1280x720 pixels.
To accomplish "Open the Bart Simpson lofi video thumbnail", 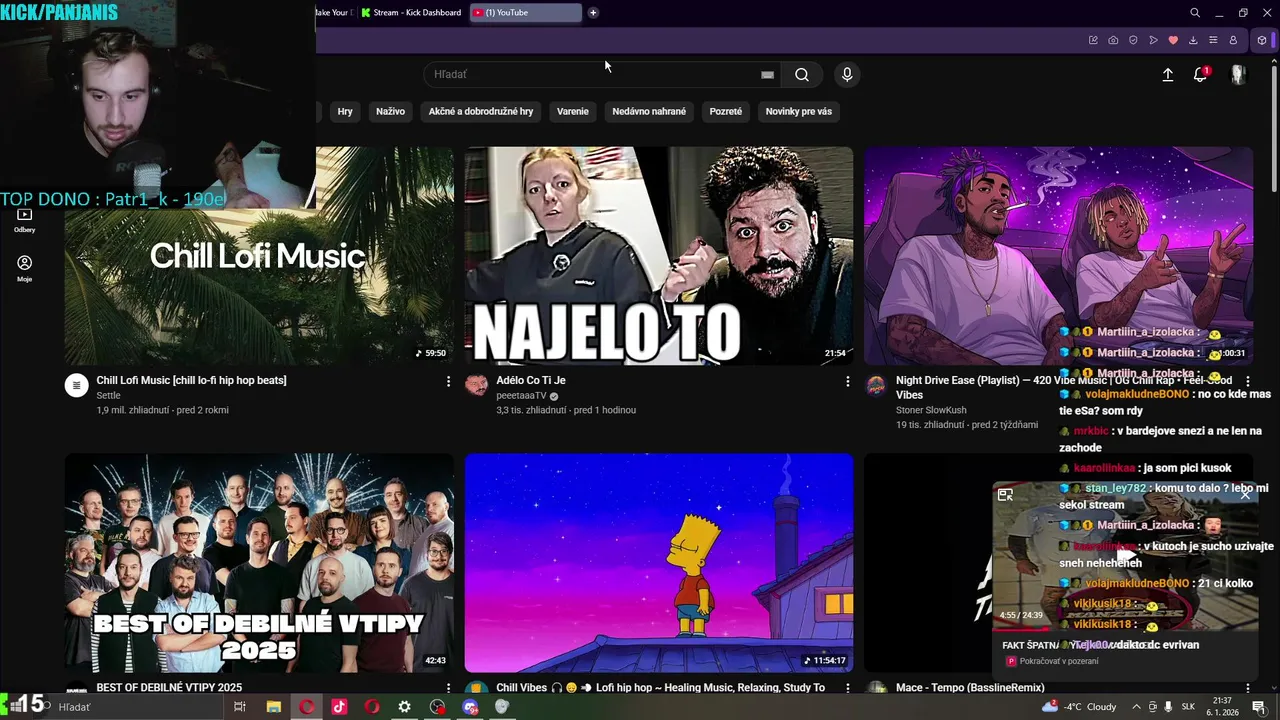I will pos(659,562).
